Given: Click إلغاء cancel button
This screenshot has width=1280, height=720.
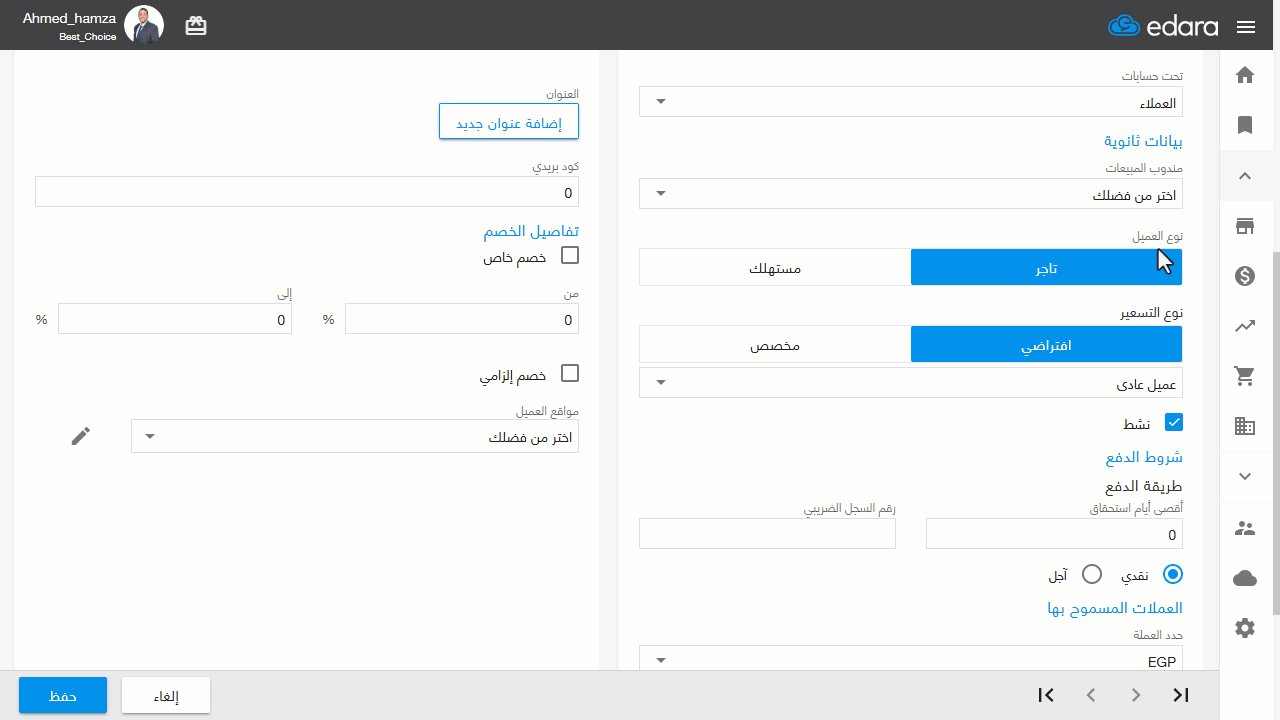Looking at the screenshot, I should coord(166,695).
